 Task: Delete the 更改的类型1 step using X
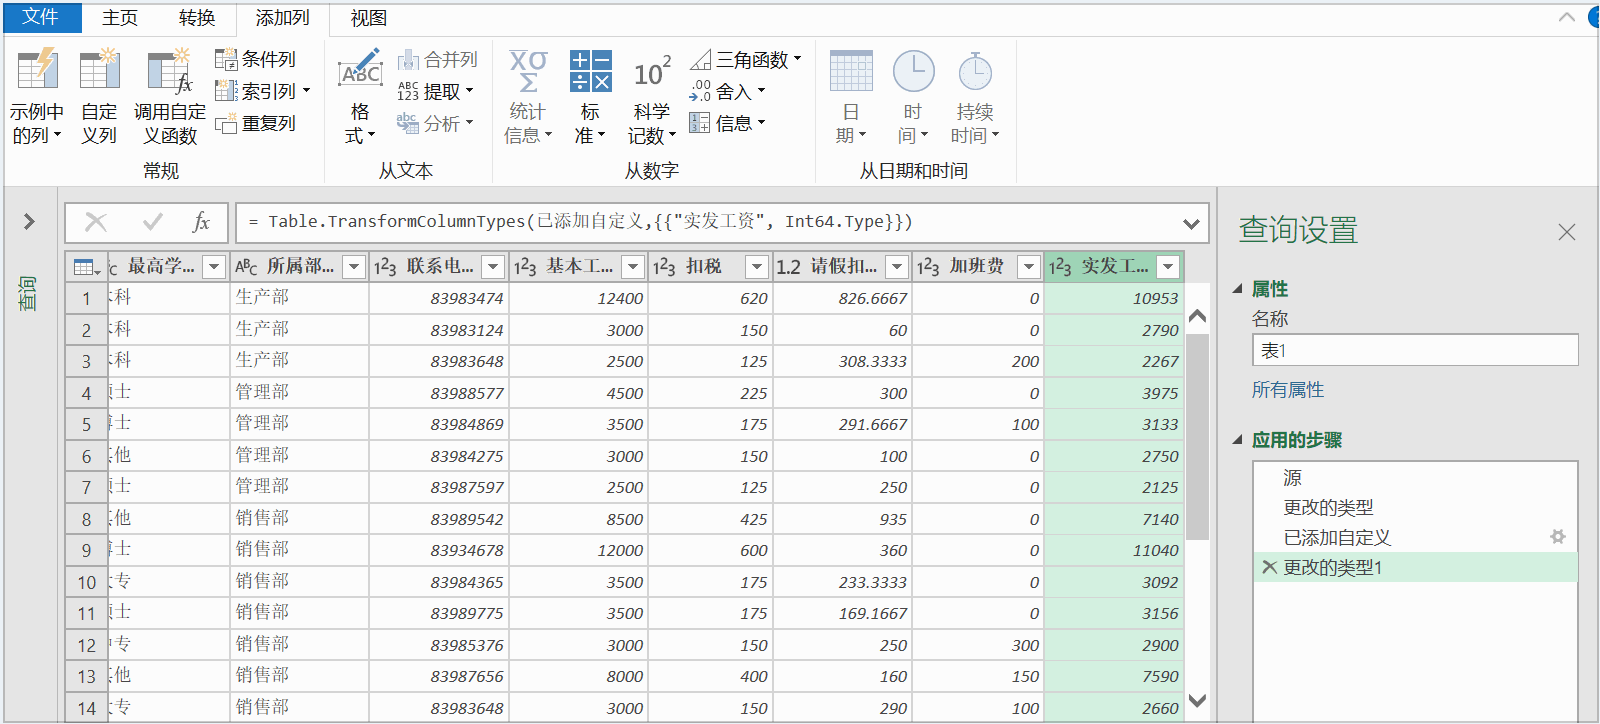(1269, 567)
